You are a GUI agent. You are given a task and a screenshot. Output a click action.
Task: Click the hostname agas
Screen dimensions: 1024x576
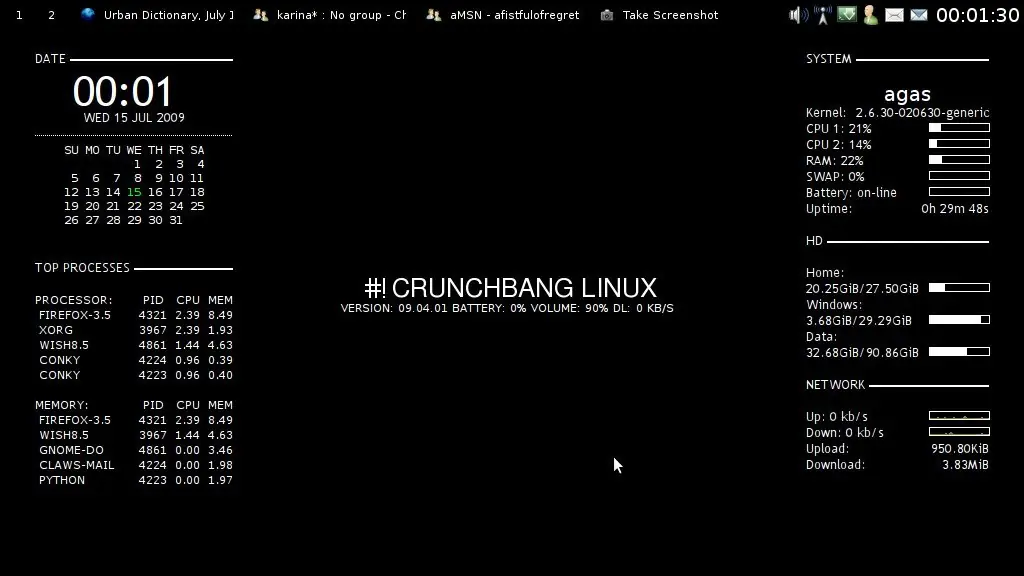(907, 95)
